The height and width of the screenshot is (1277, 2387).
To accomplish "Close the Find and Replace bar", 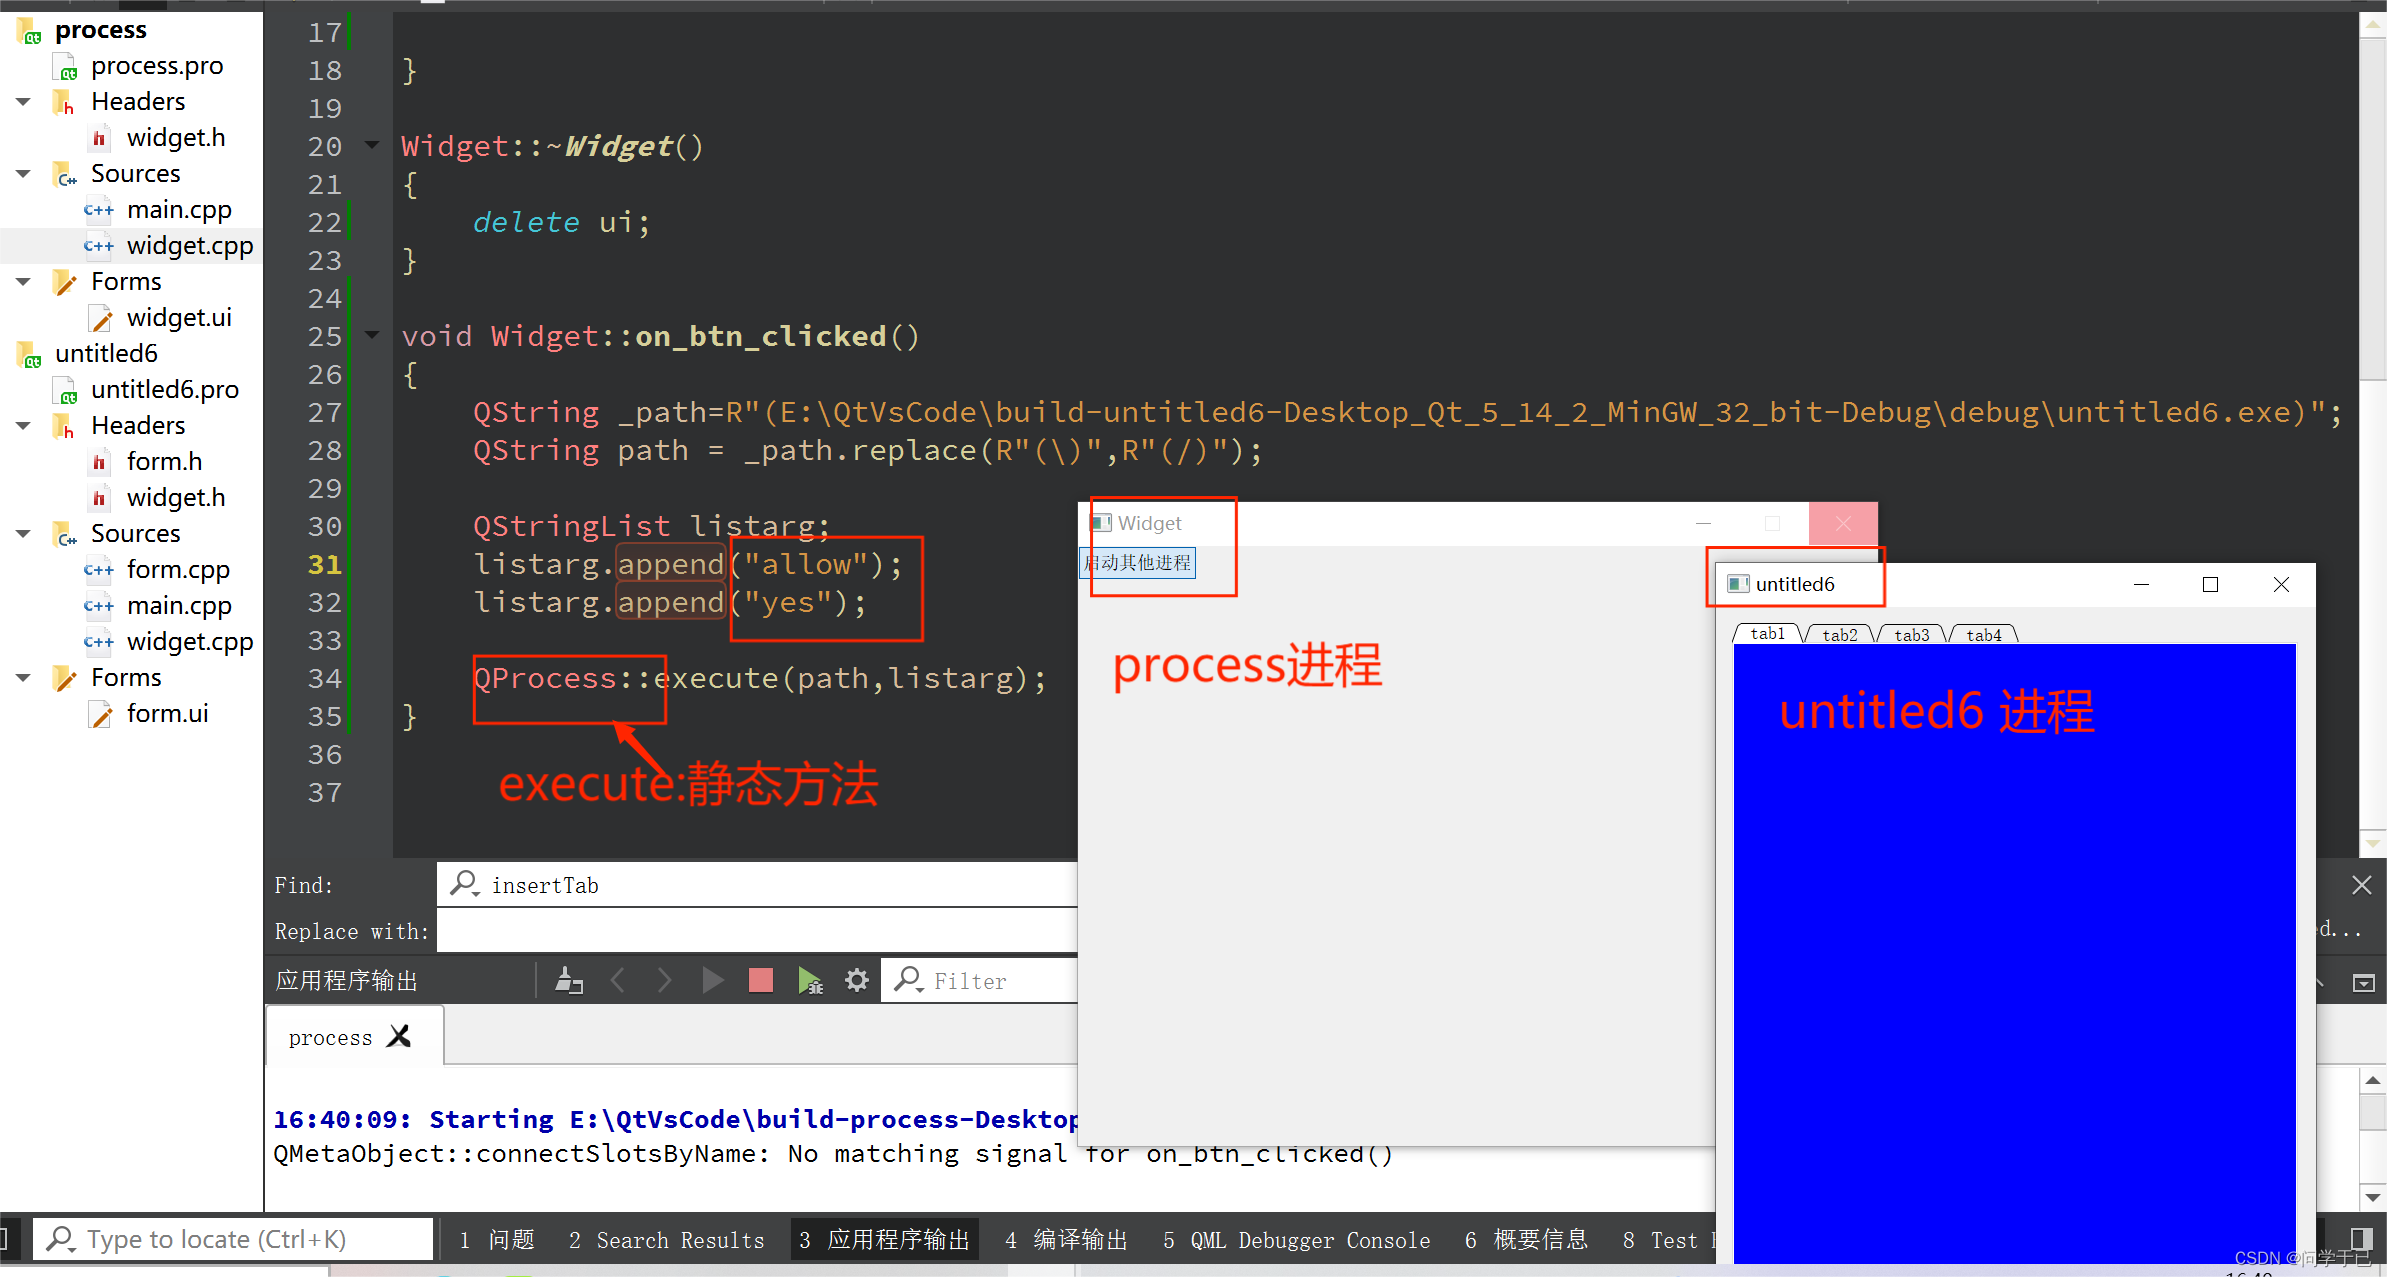I will tap(2361, 885).
